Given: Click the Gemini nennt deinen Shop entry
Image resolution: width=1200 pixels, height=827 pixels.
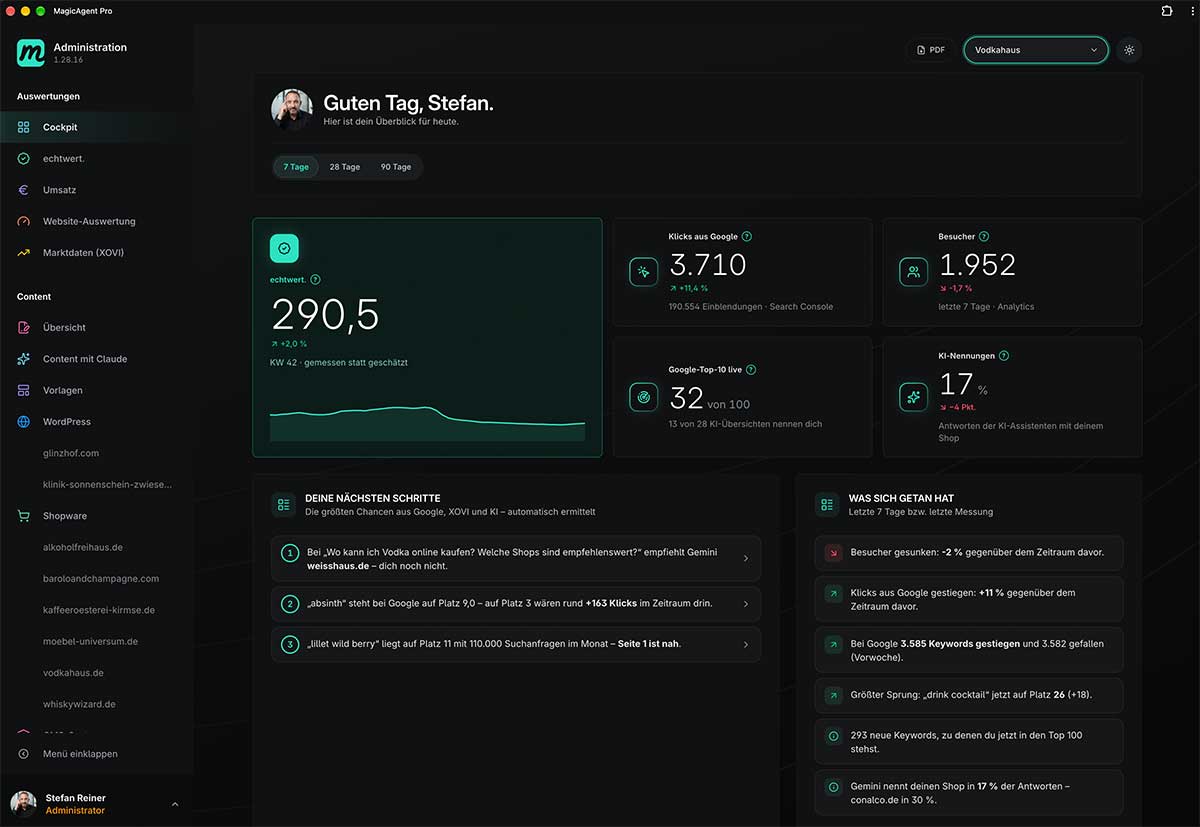Looking at the screenshot, I should pyautogui.click(x=969, y=793).
